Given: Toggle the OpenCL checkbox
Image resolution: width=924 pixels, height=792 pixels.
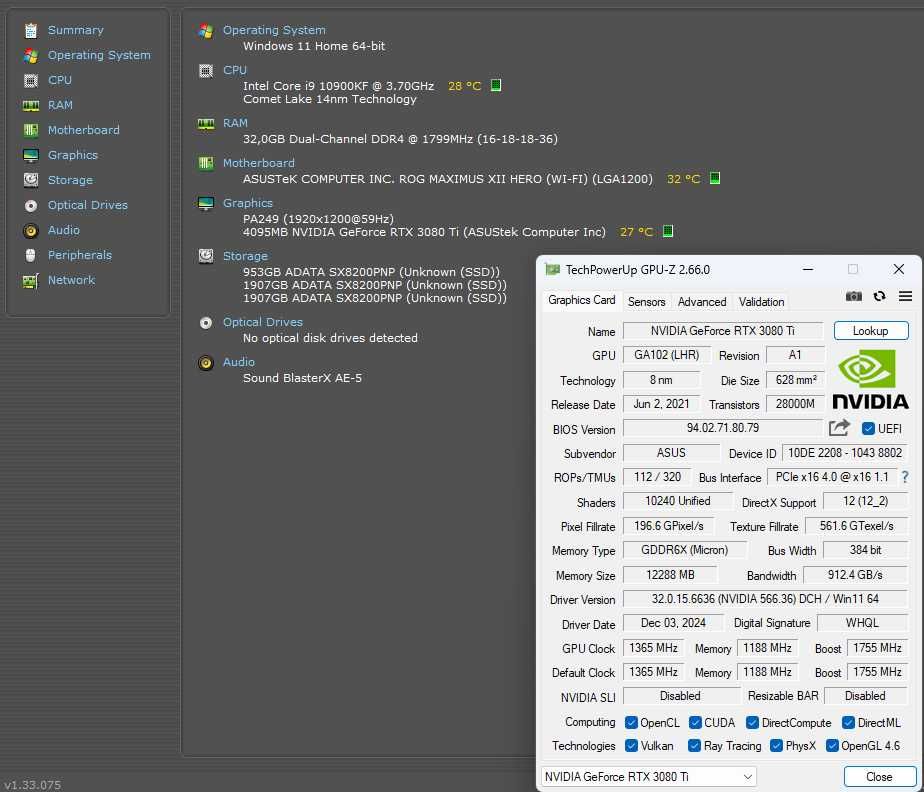Looking at the screenshot, I should coord(631,722).
